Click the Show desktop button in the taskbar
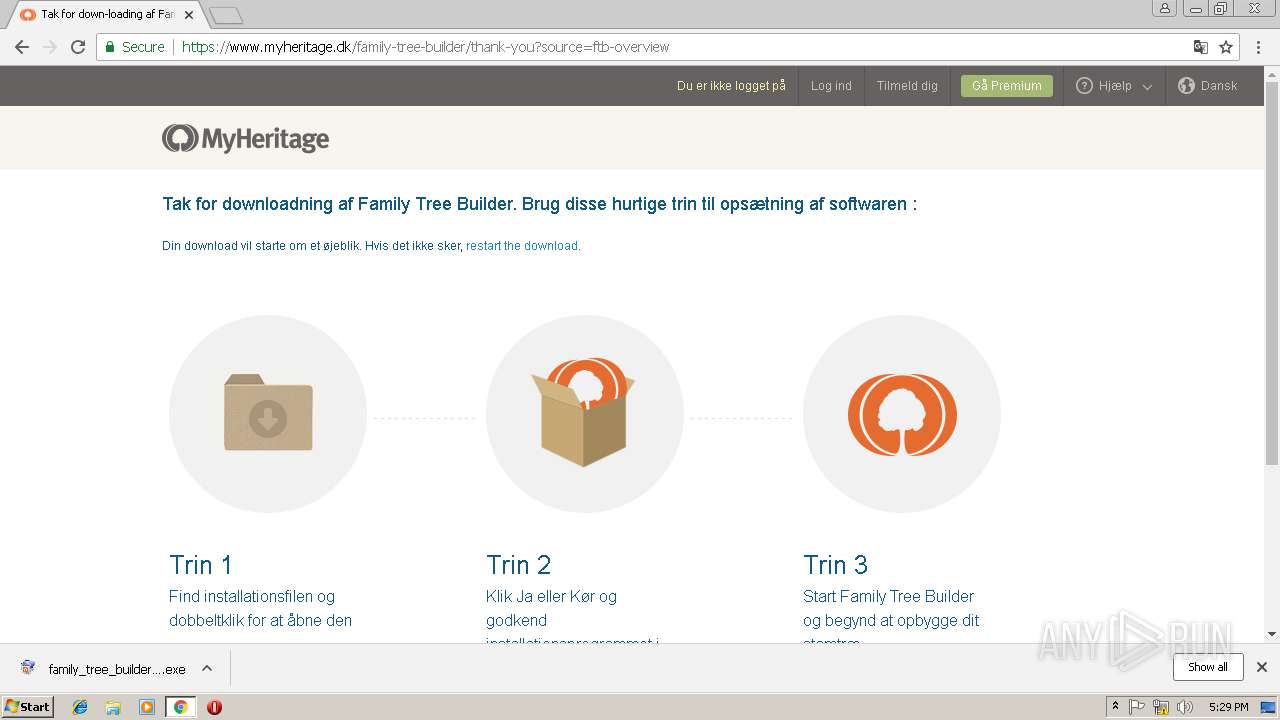 click(x=1269, y=707)
